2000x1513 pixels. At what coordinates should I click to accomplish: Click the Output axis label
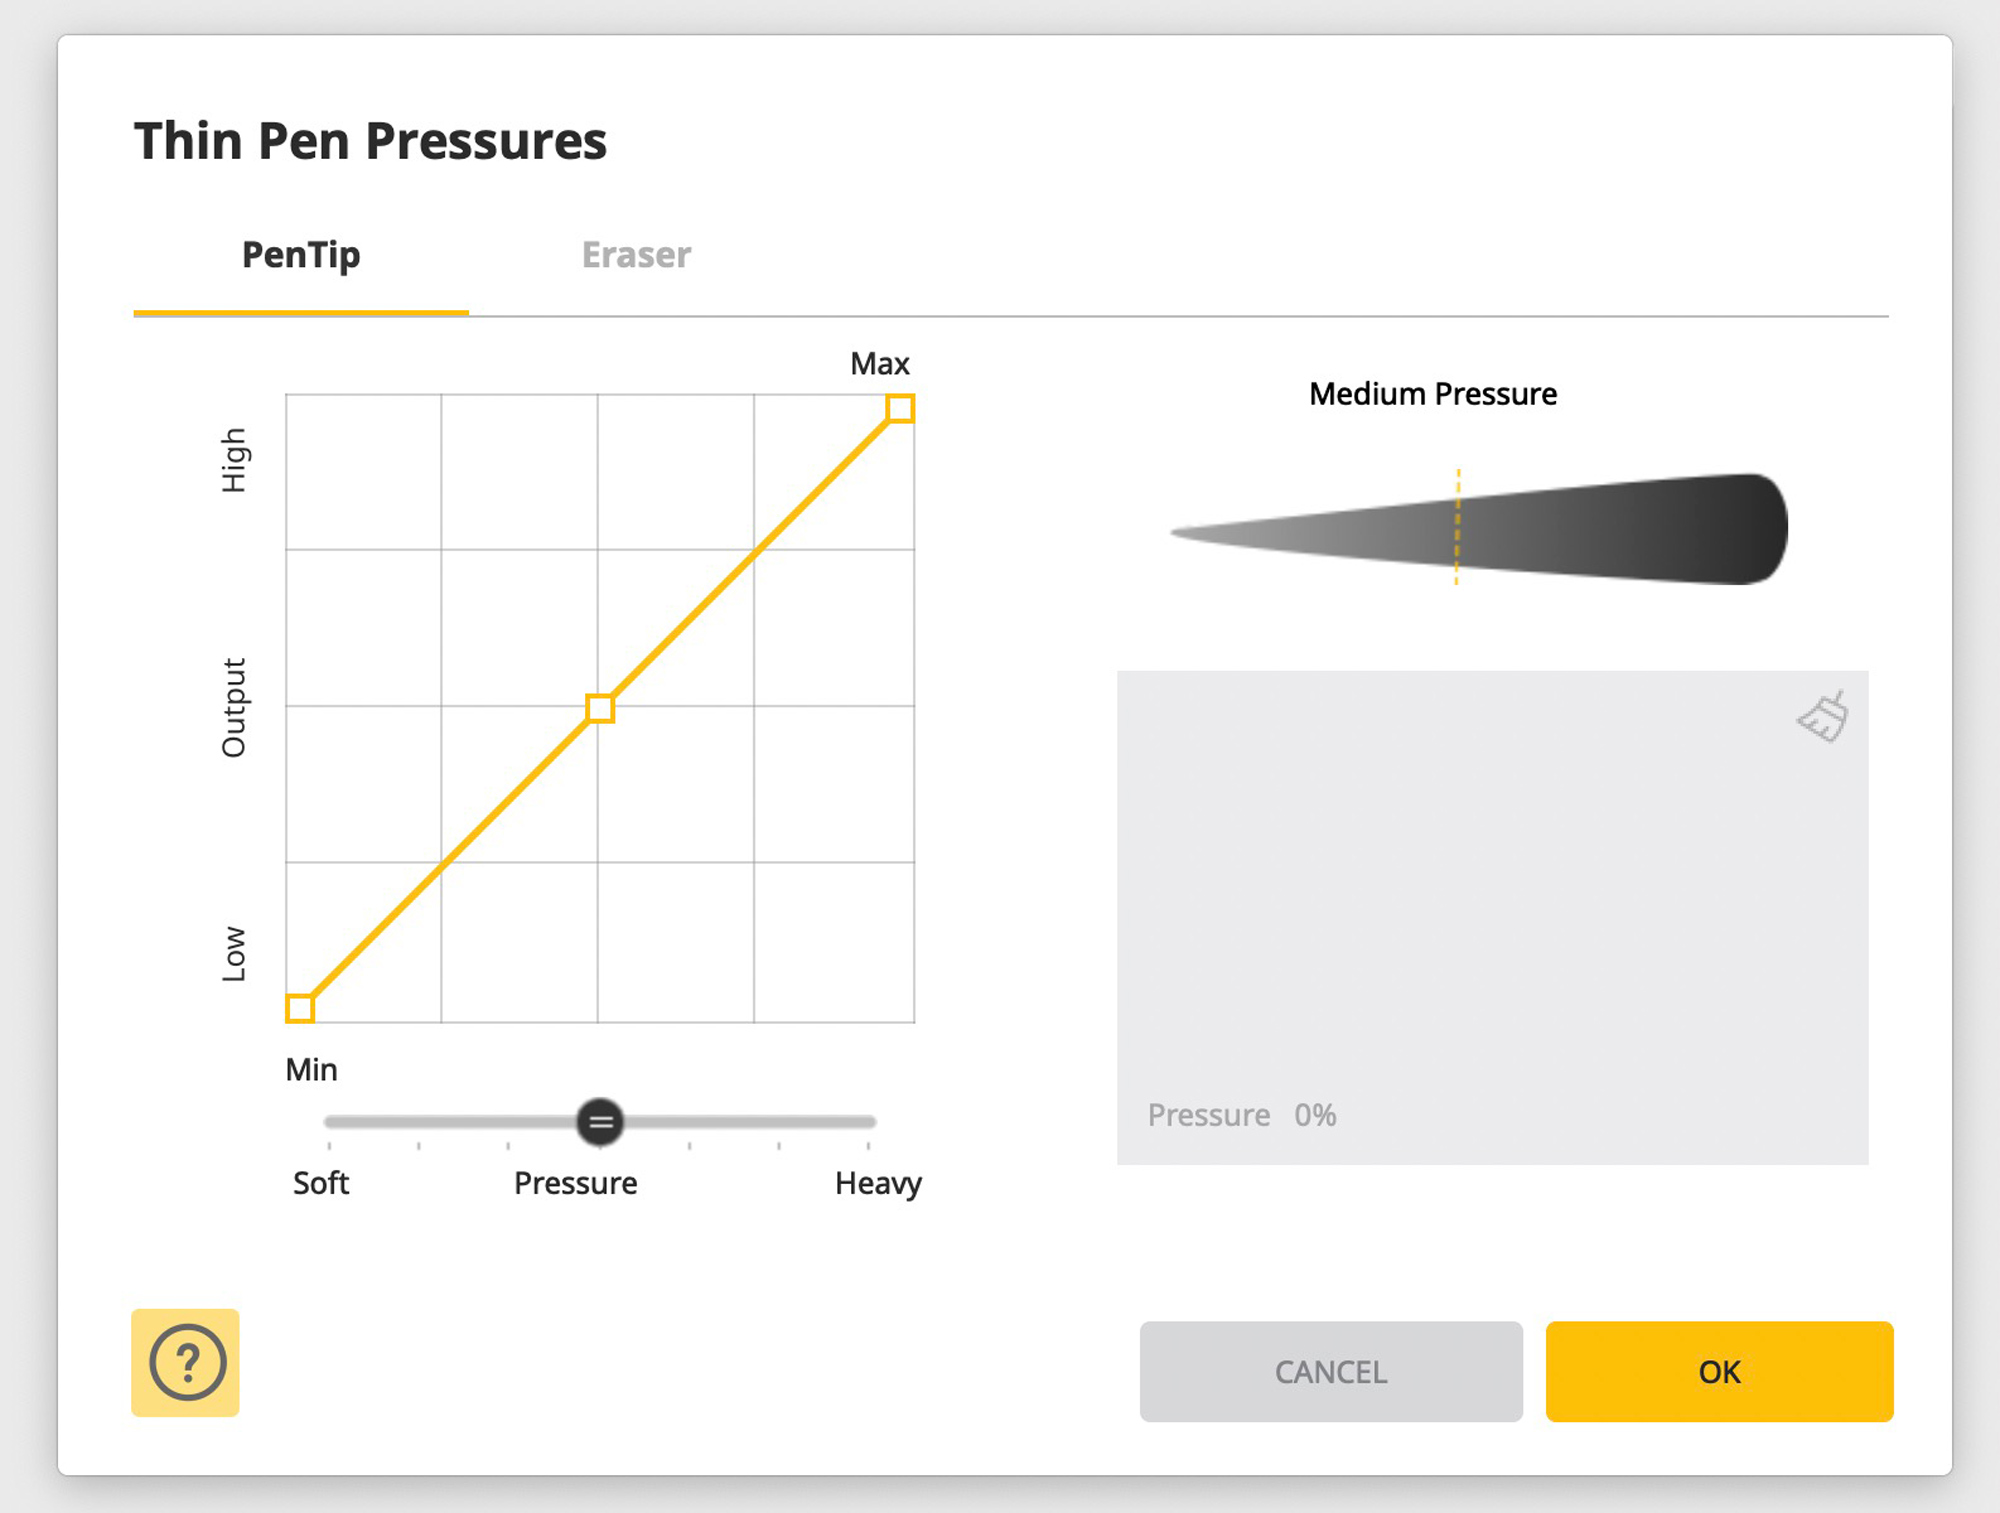tap(233, 707)
